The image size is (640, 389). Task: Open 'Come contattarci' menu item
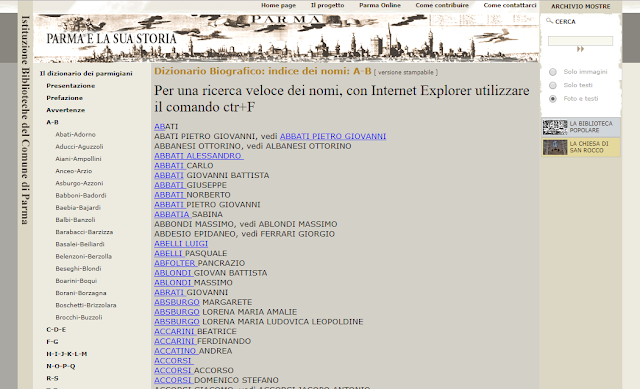[510, 5]
